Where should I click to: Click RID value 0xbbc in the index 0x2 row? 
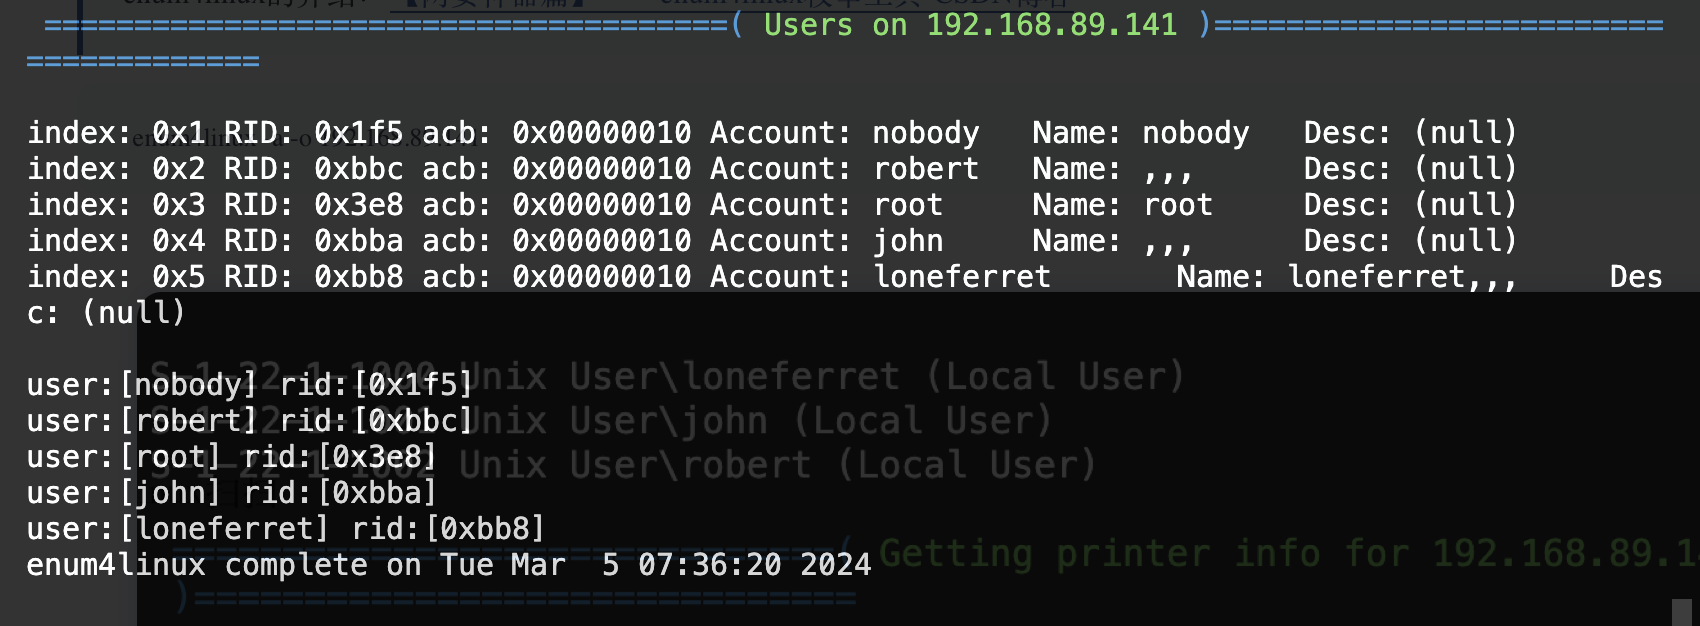click(x=358, y=169)
